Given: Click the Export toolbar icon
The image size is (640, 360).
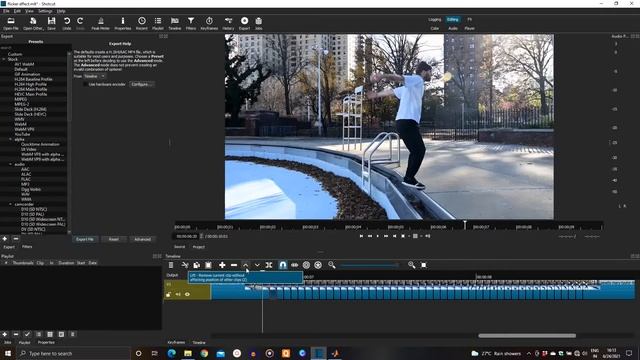Looking at the screenshot, I should [x=244, y=23].
